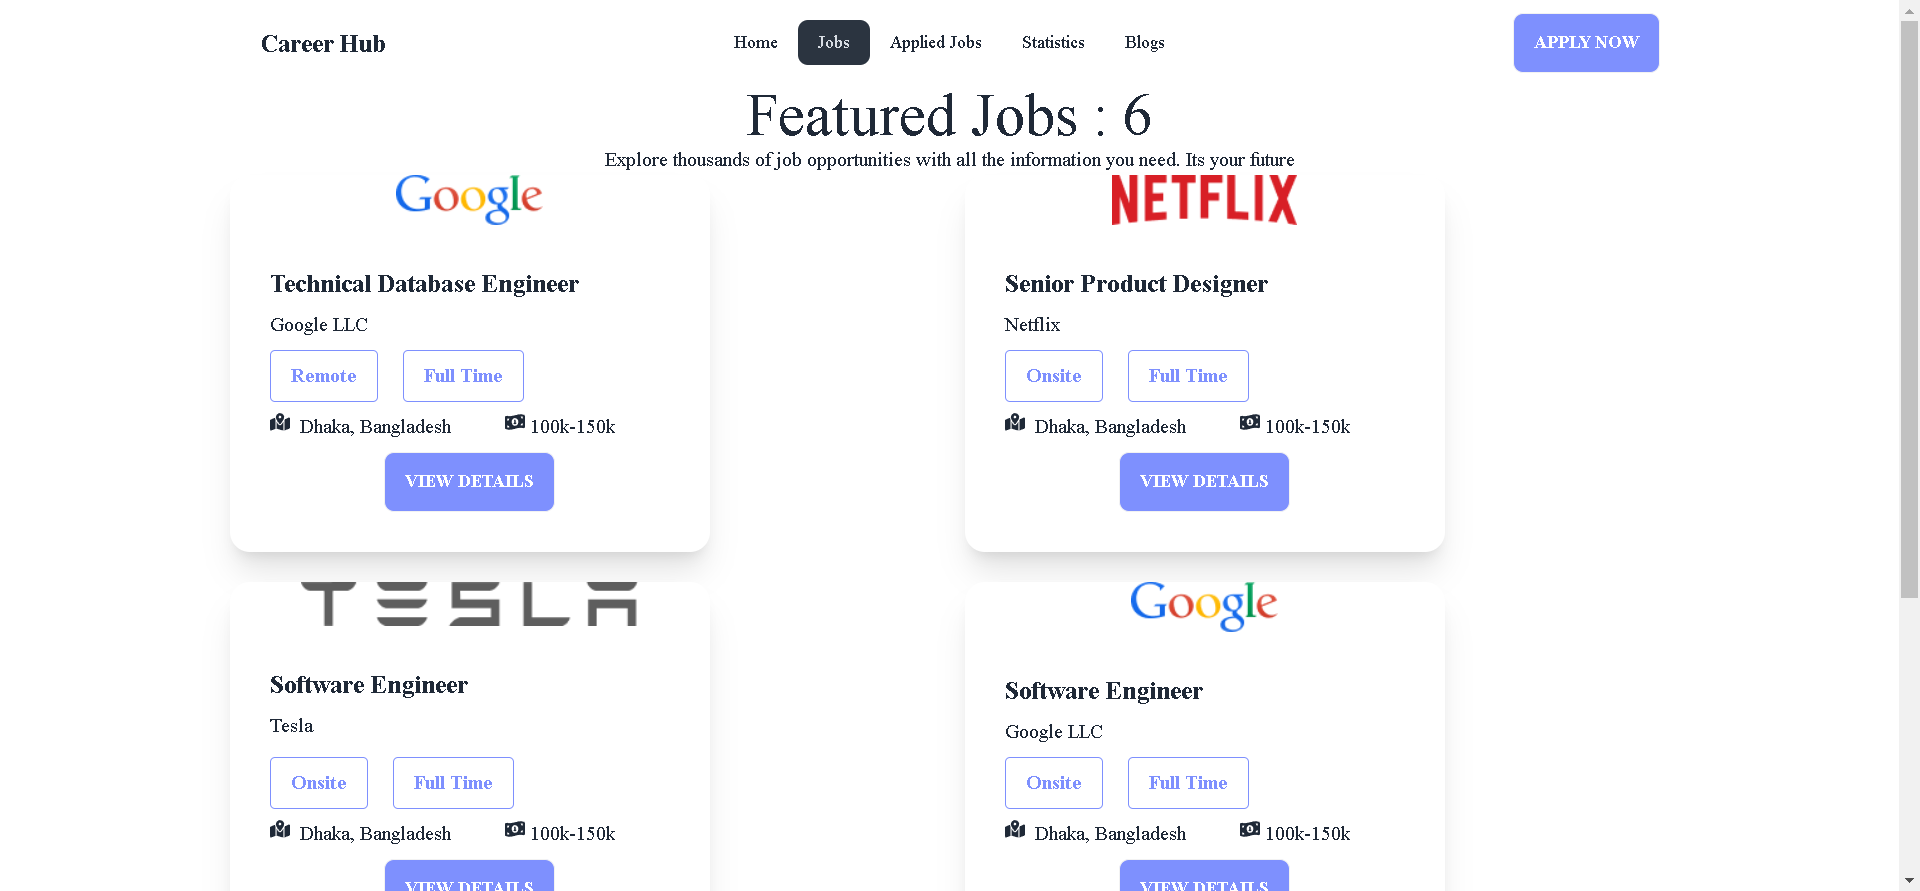Screen dimensions: 1920x891
Task: Go to the Home page
Action: (755, 42)
